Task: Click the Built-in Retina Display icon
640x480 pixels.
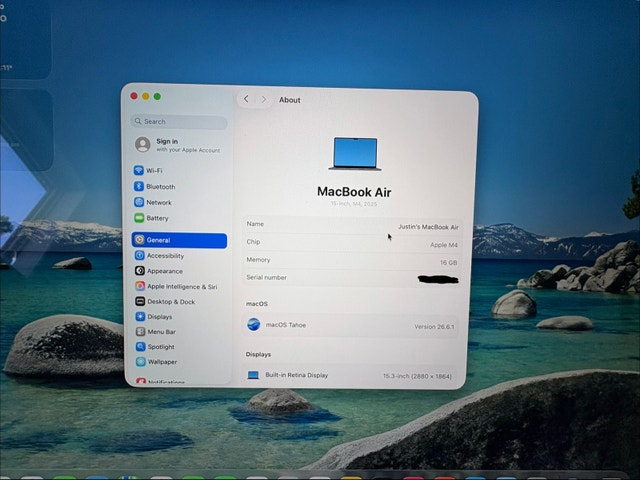Action: coord(253,375)
